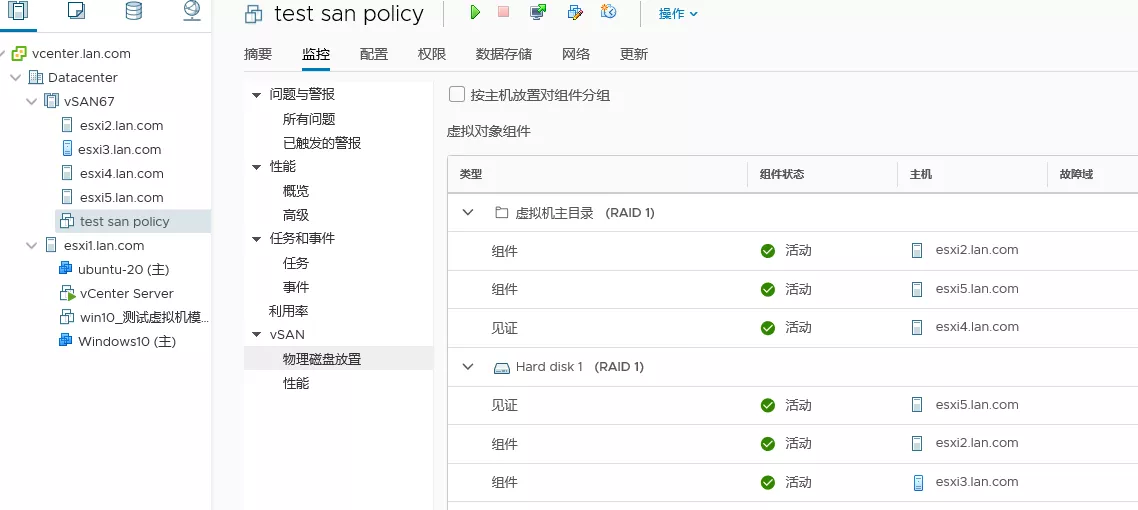Click the red Power Off icon
The width and height of the screenshot is (1138, 510).
[x=503, y=13]
